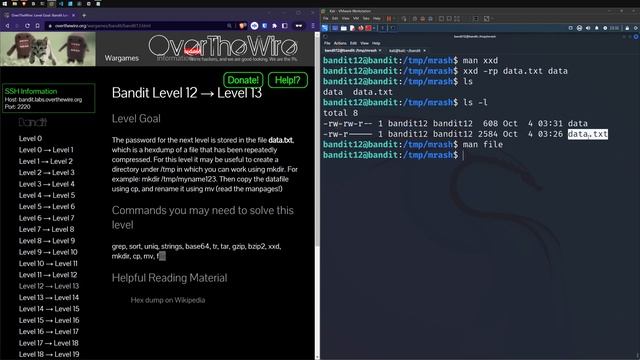
Task: Select the kali@kali terminal tab
Action: coord(405,51)
